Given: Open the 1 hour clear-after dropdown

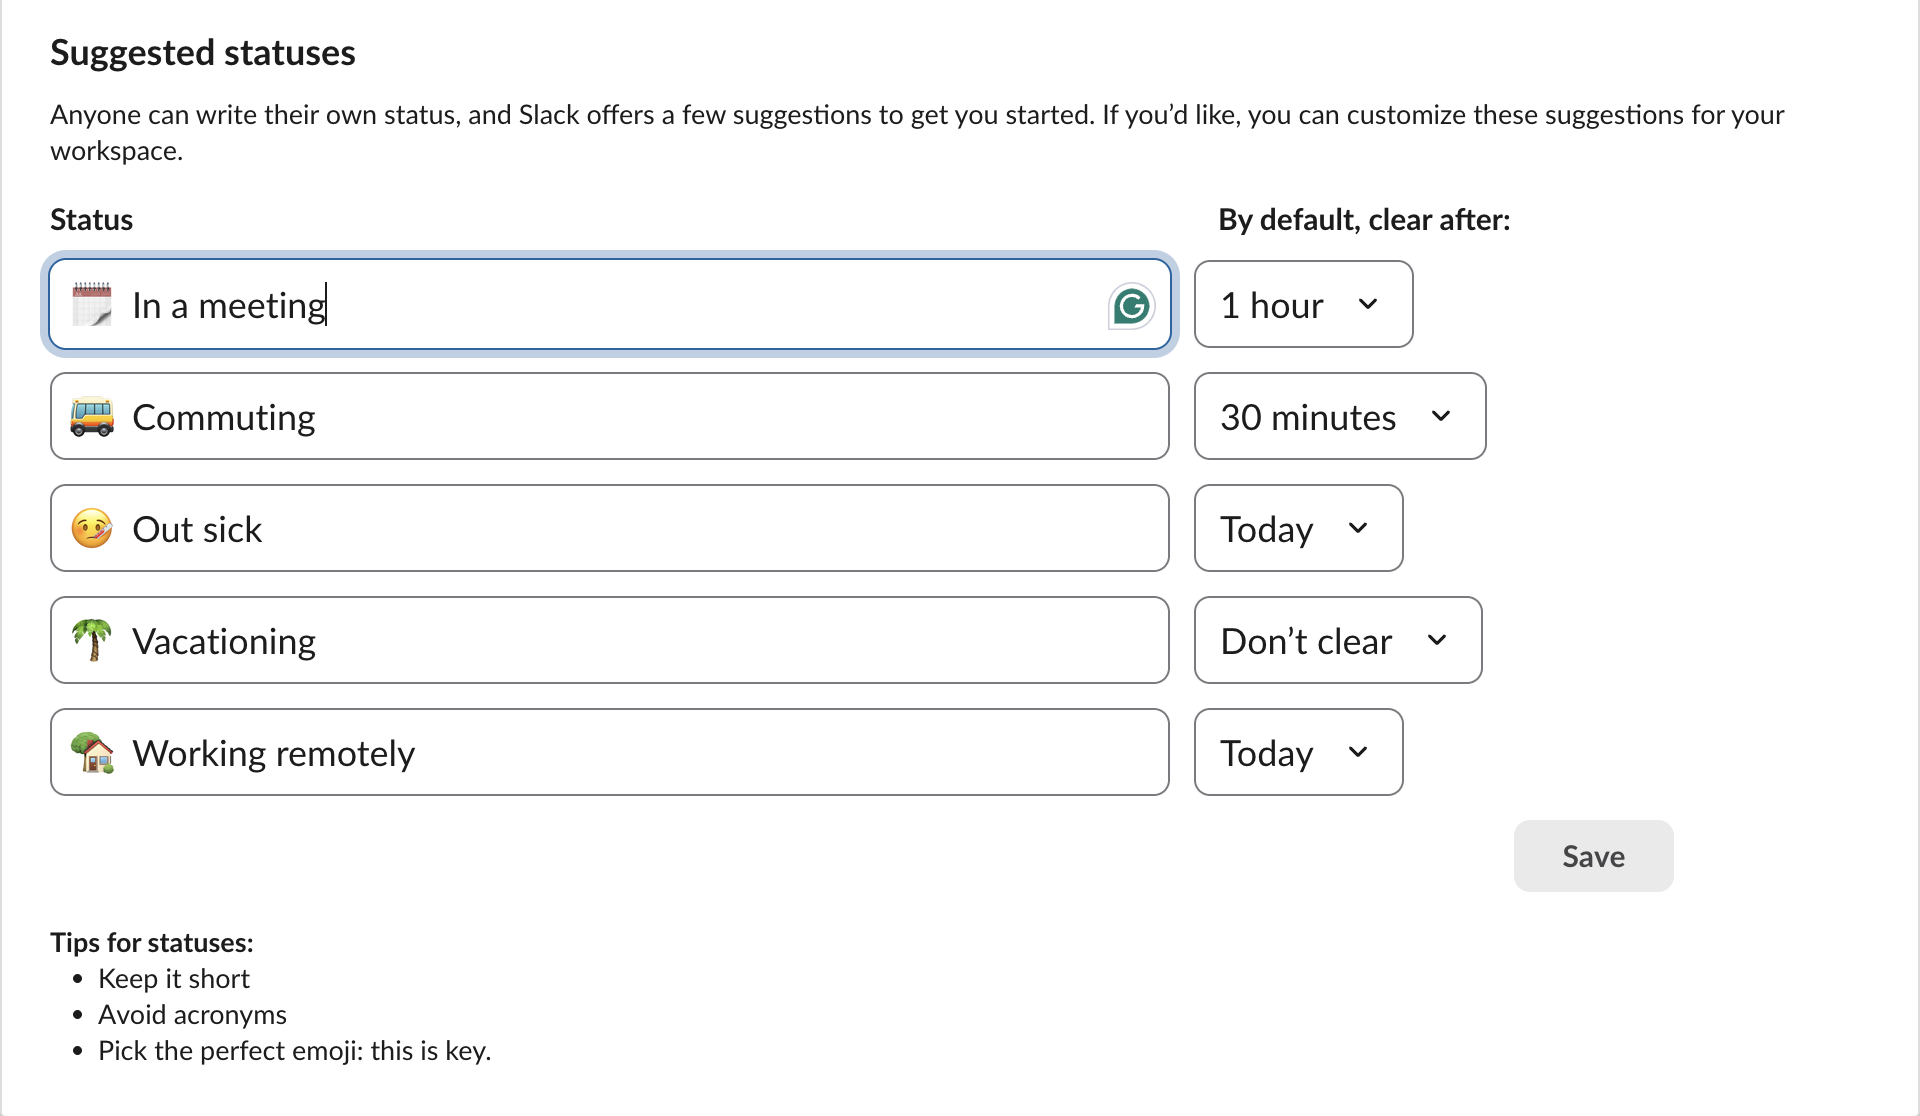Looking at the screenshot, I should pos(1303,304).
